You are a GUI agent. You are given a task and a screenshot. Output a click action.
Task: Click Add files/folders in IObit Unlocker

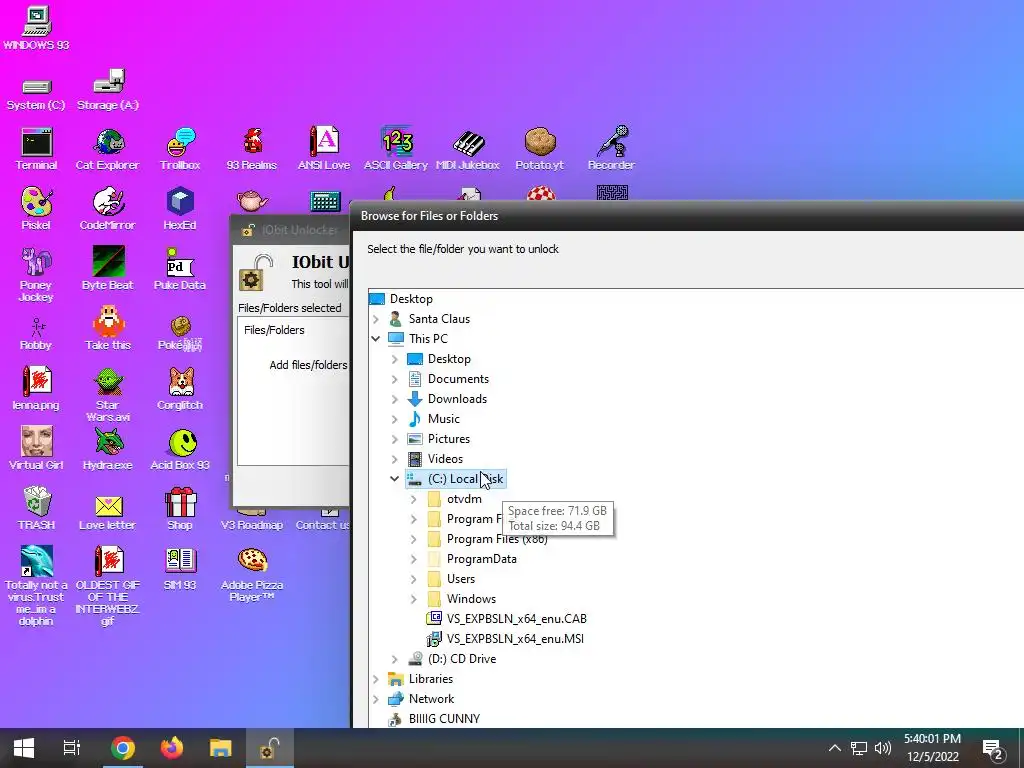click(308, 365)
